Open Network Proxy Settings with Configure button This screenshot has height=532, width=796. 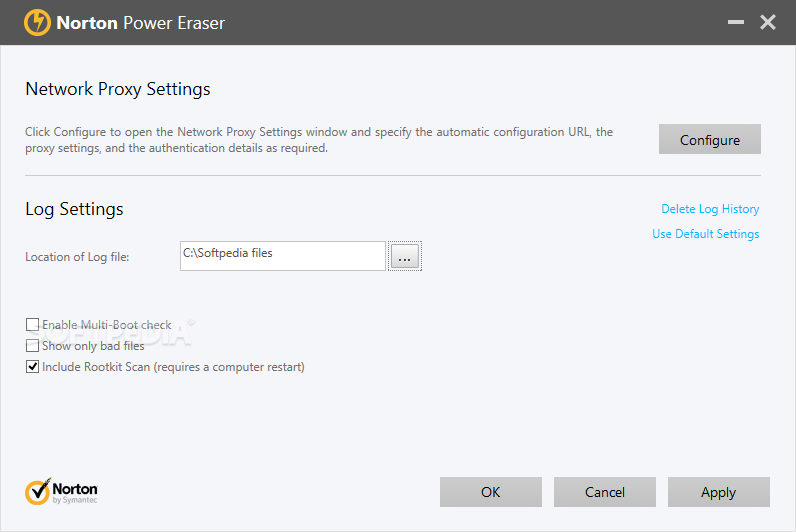tap(710, 139)
